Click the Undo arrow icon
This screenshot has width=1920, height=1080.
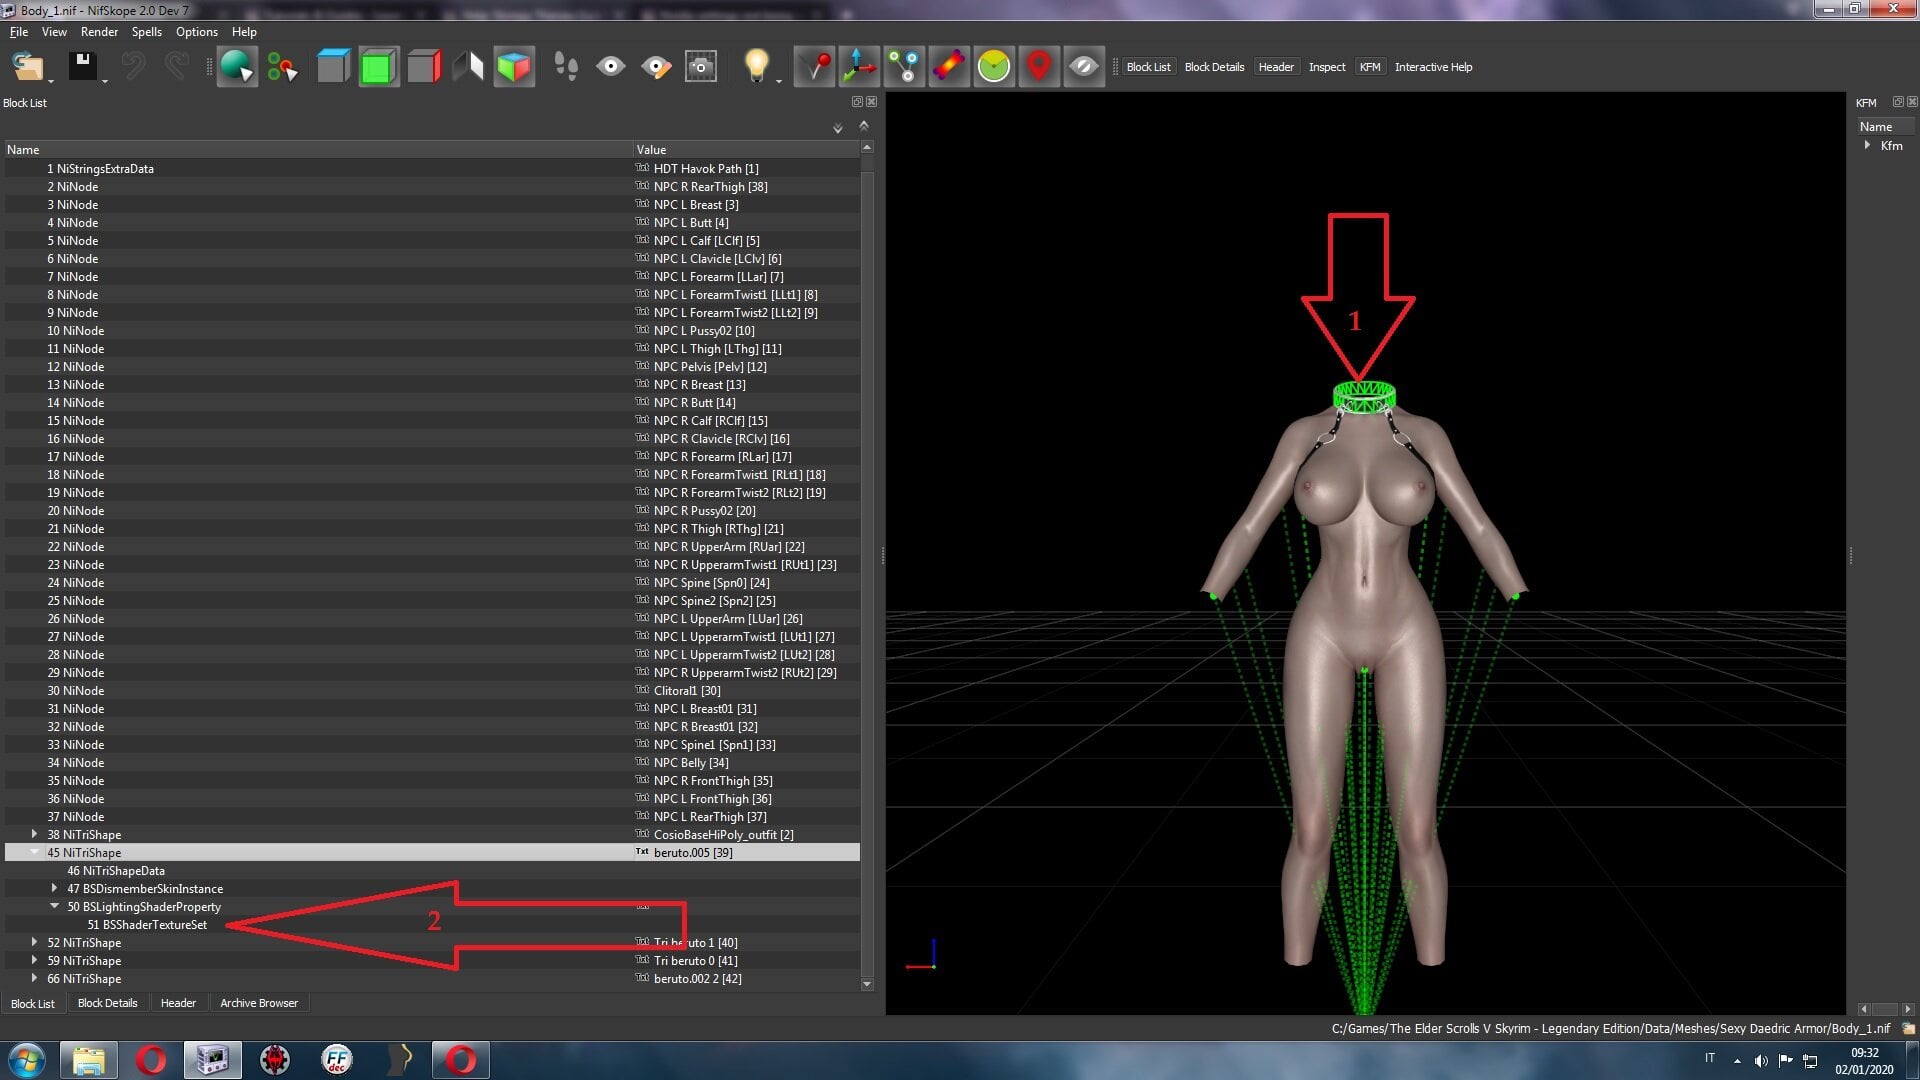click(133, 67)
